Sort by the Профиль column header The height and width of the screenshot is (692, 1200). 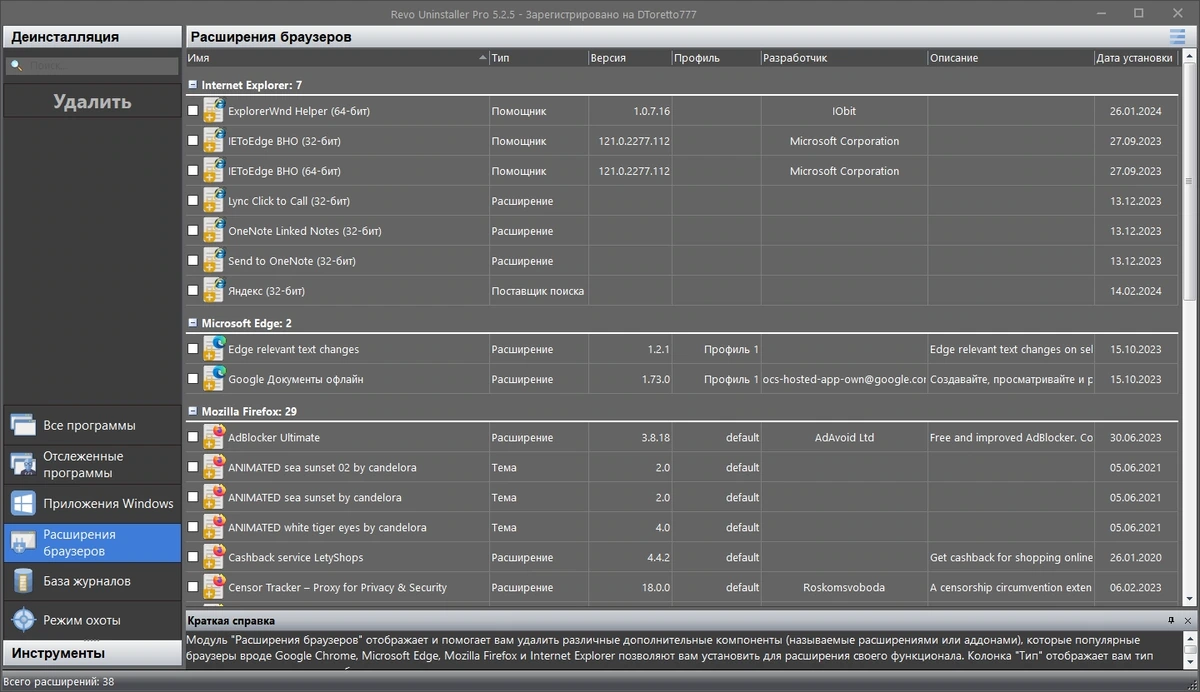point(716,58)
